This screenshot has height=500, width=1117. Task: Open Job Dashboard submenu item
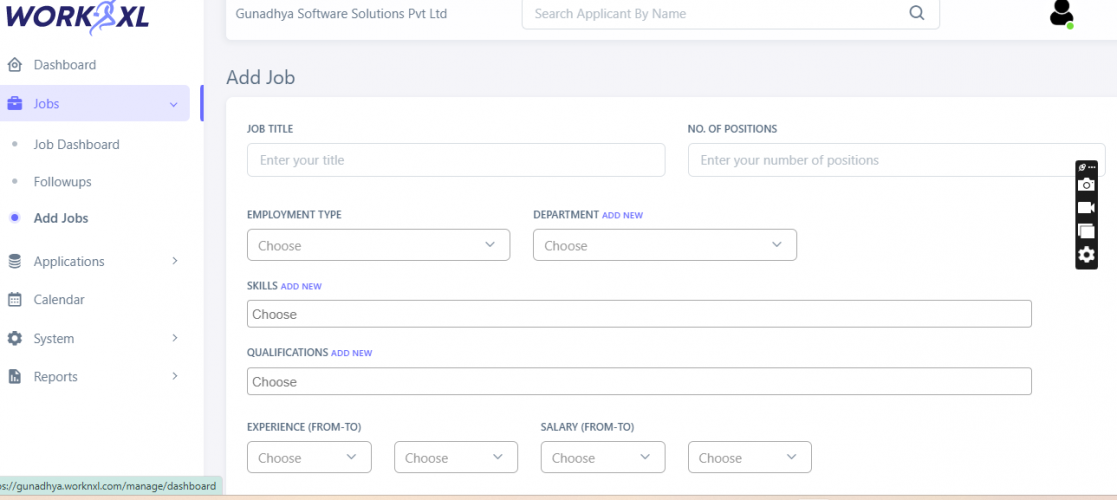pos(76,145)
